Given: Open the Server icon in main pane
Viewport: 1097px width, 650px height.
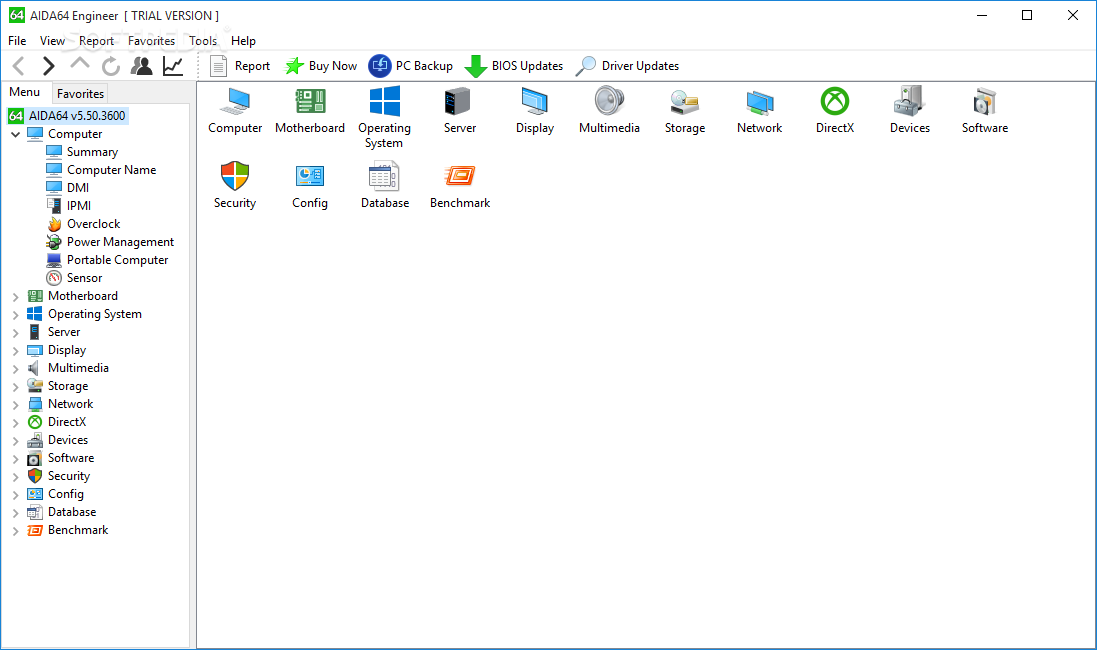Looking at the screenshot, I should pyautogui.click(x=459, y=102).
